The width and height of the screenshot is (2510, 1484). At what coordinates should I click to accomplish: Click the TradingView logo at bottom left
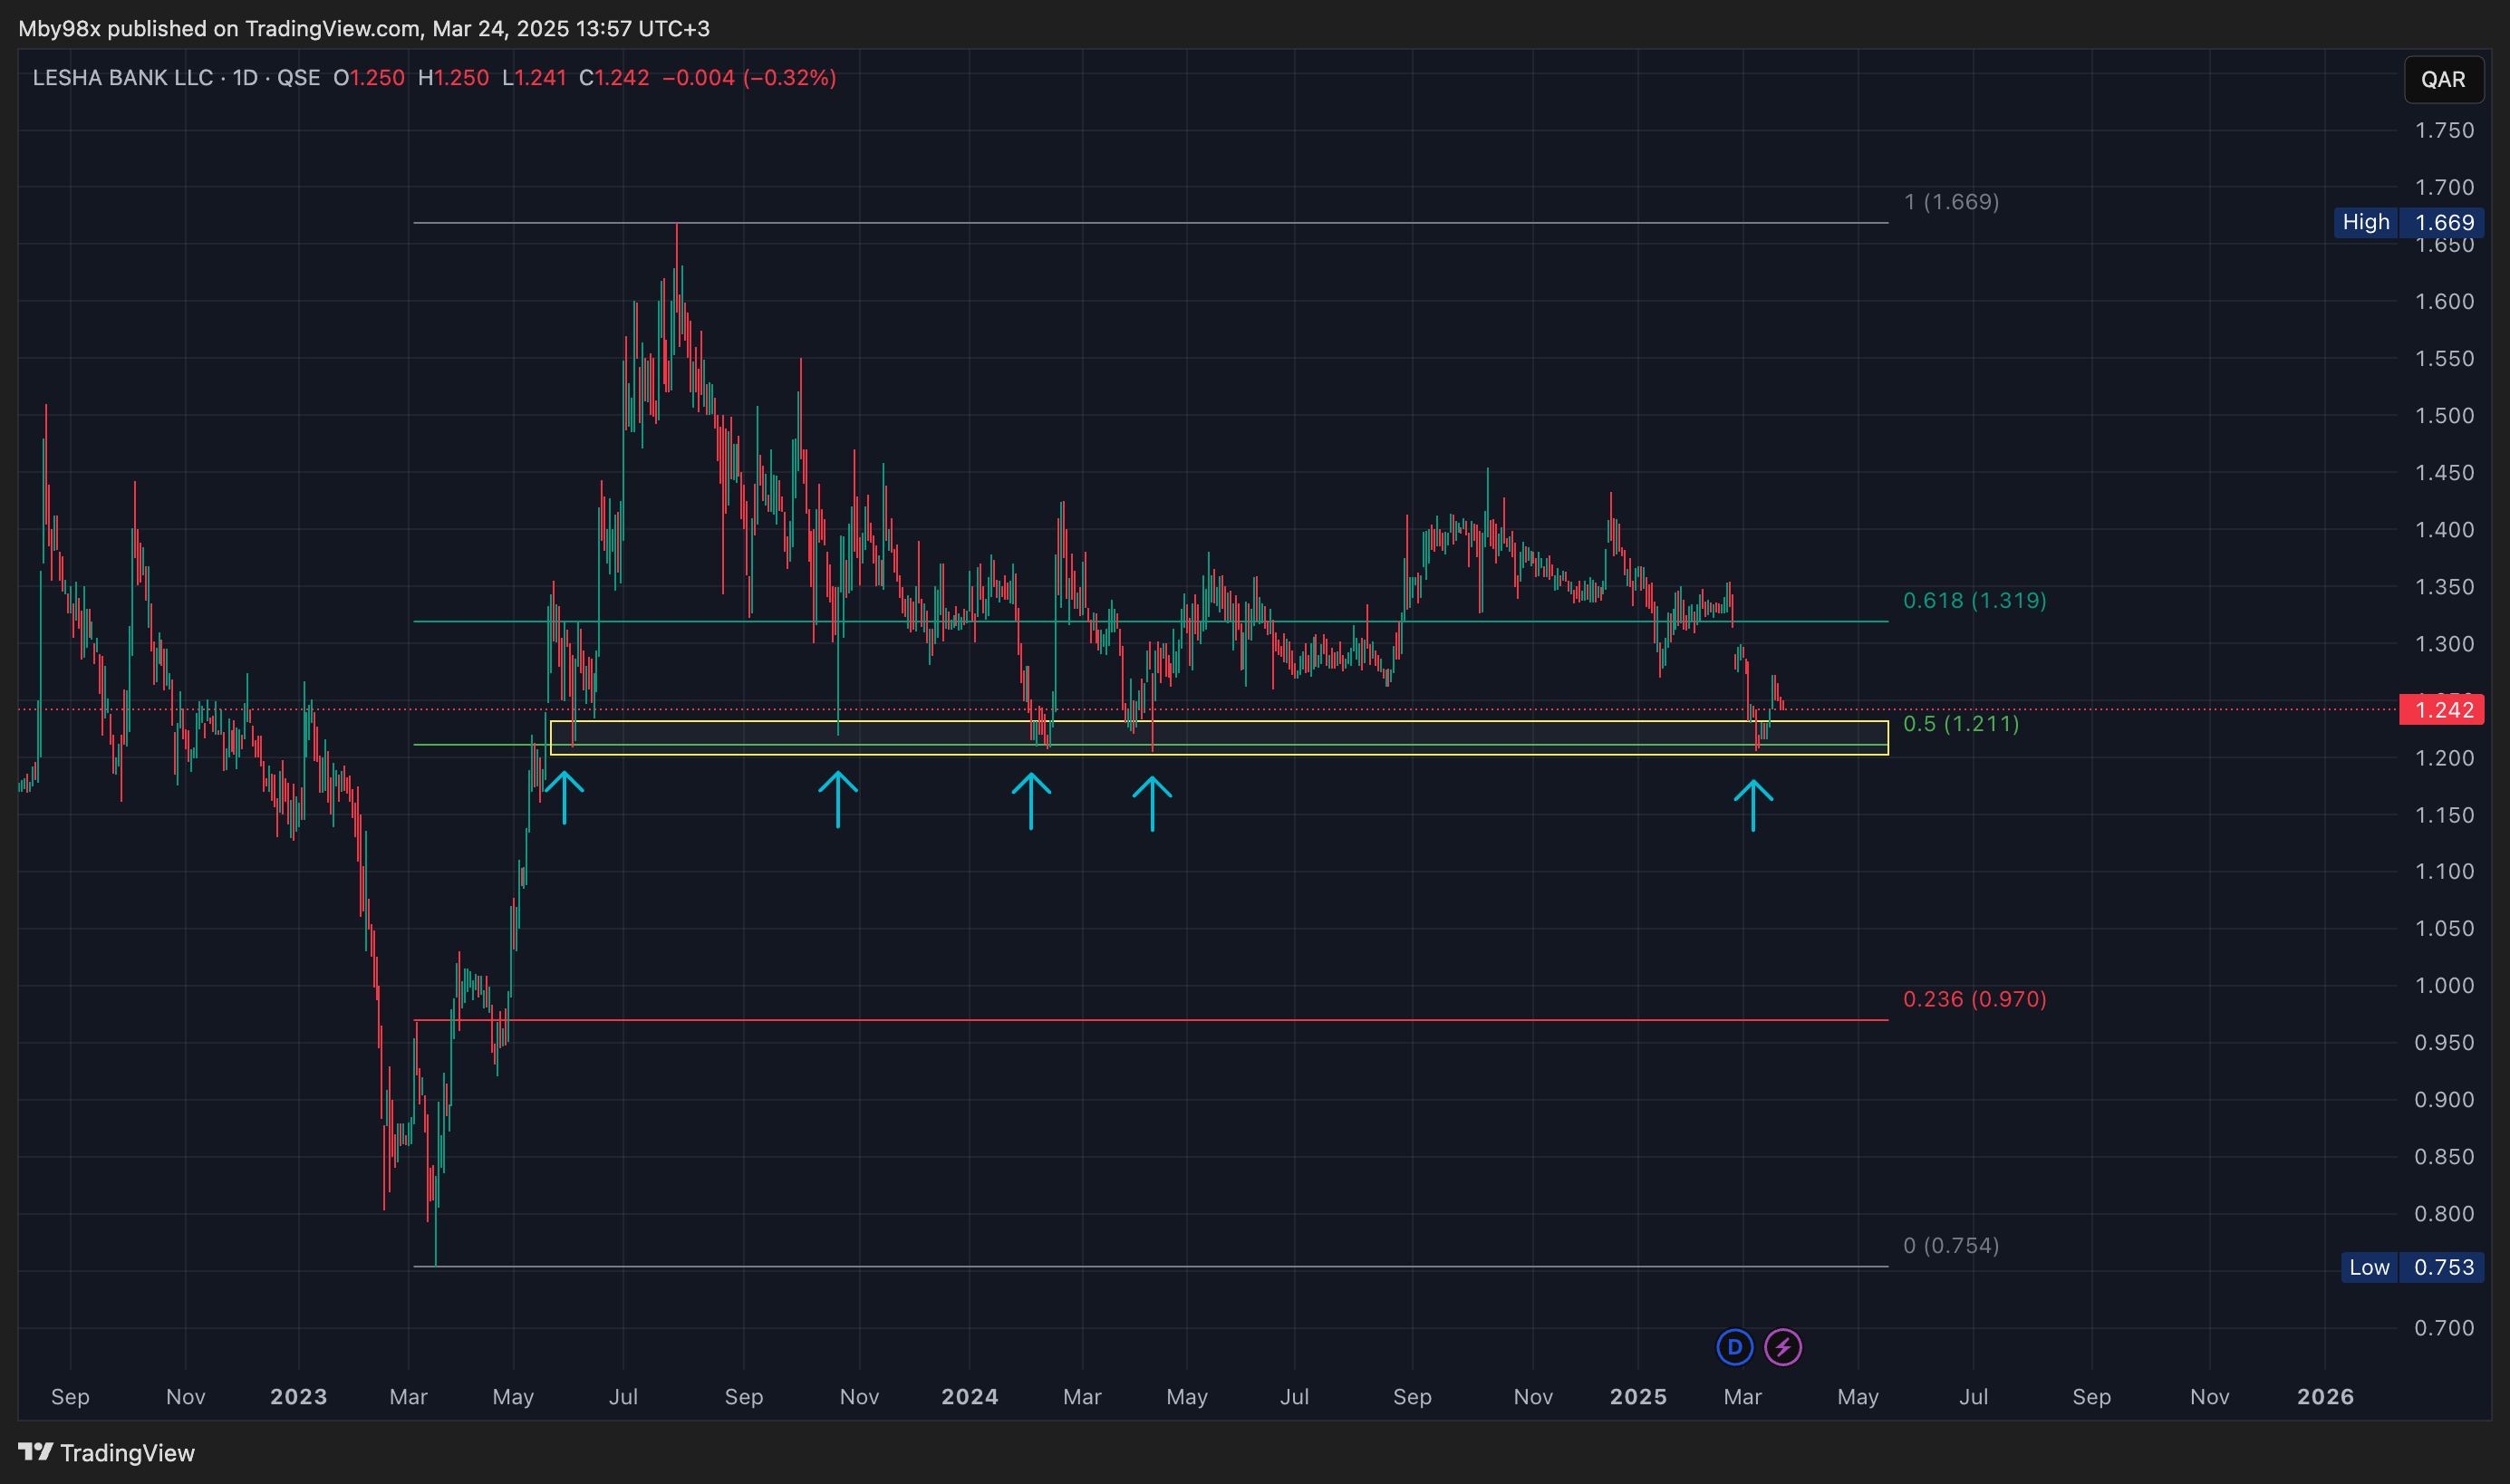(x=106, y=1452)
